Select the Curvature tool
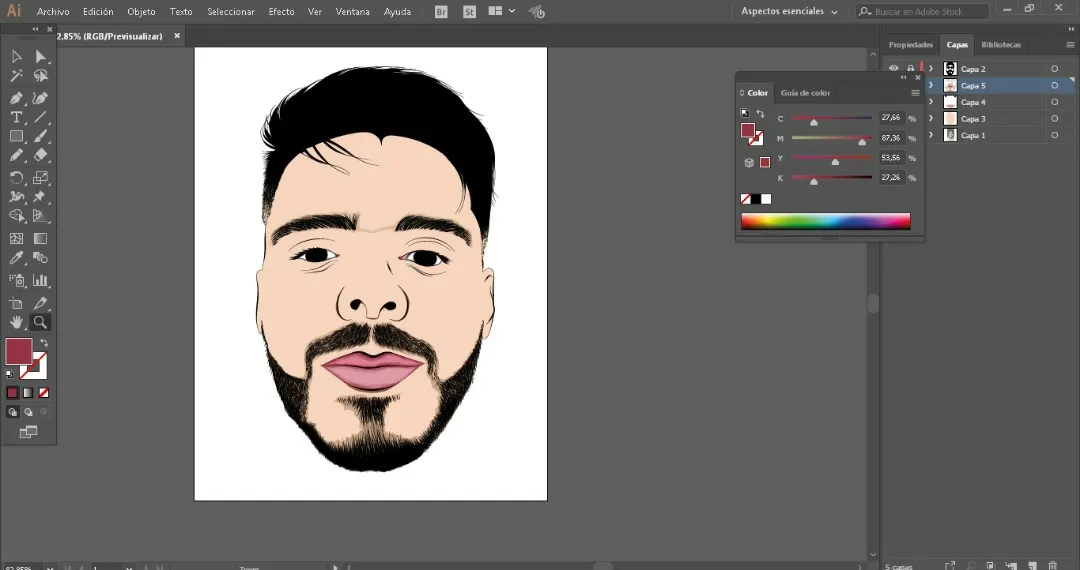The width and height of the screenshot is (1080, 570). click(41, 98)
